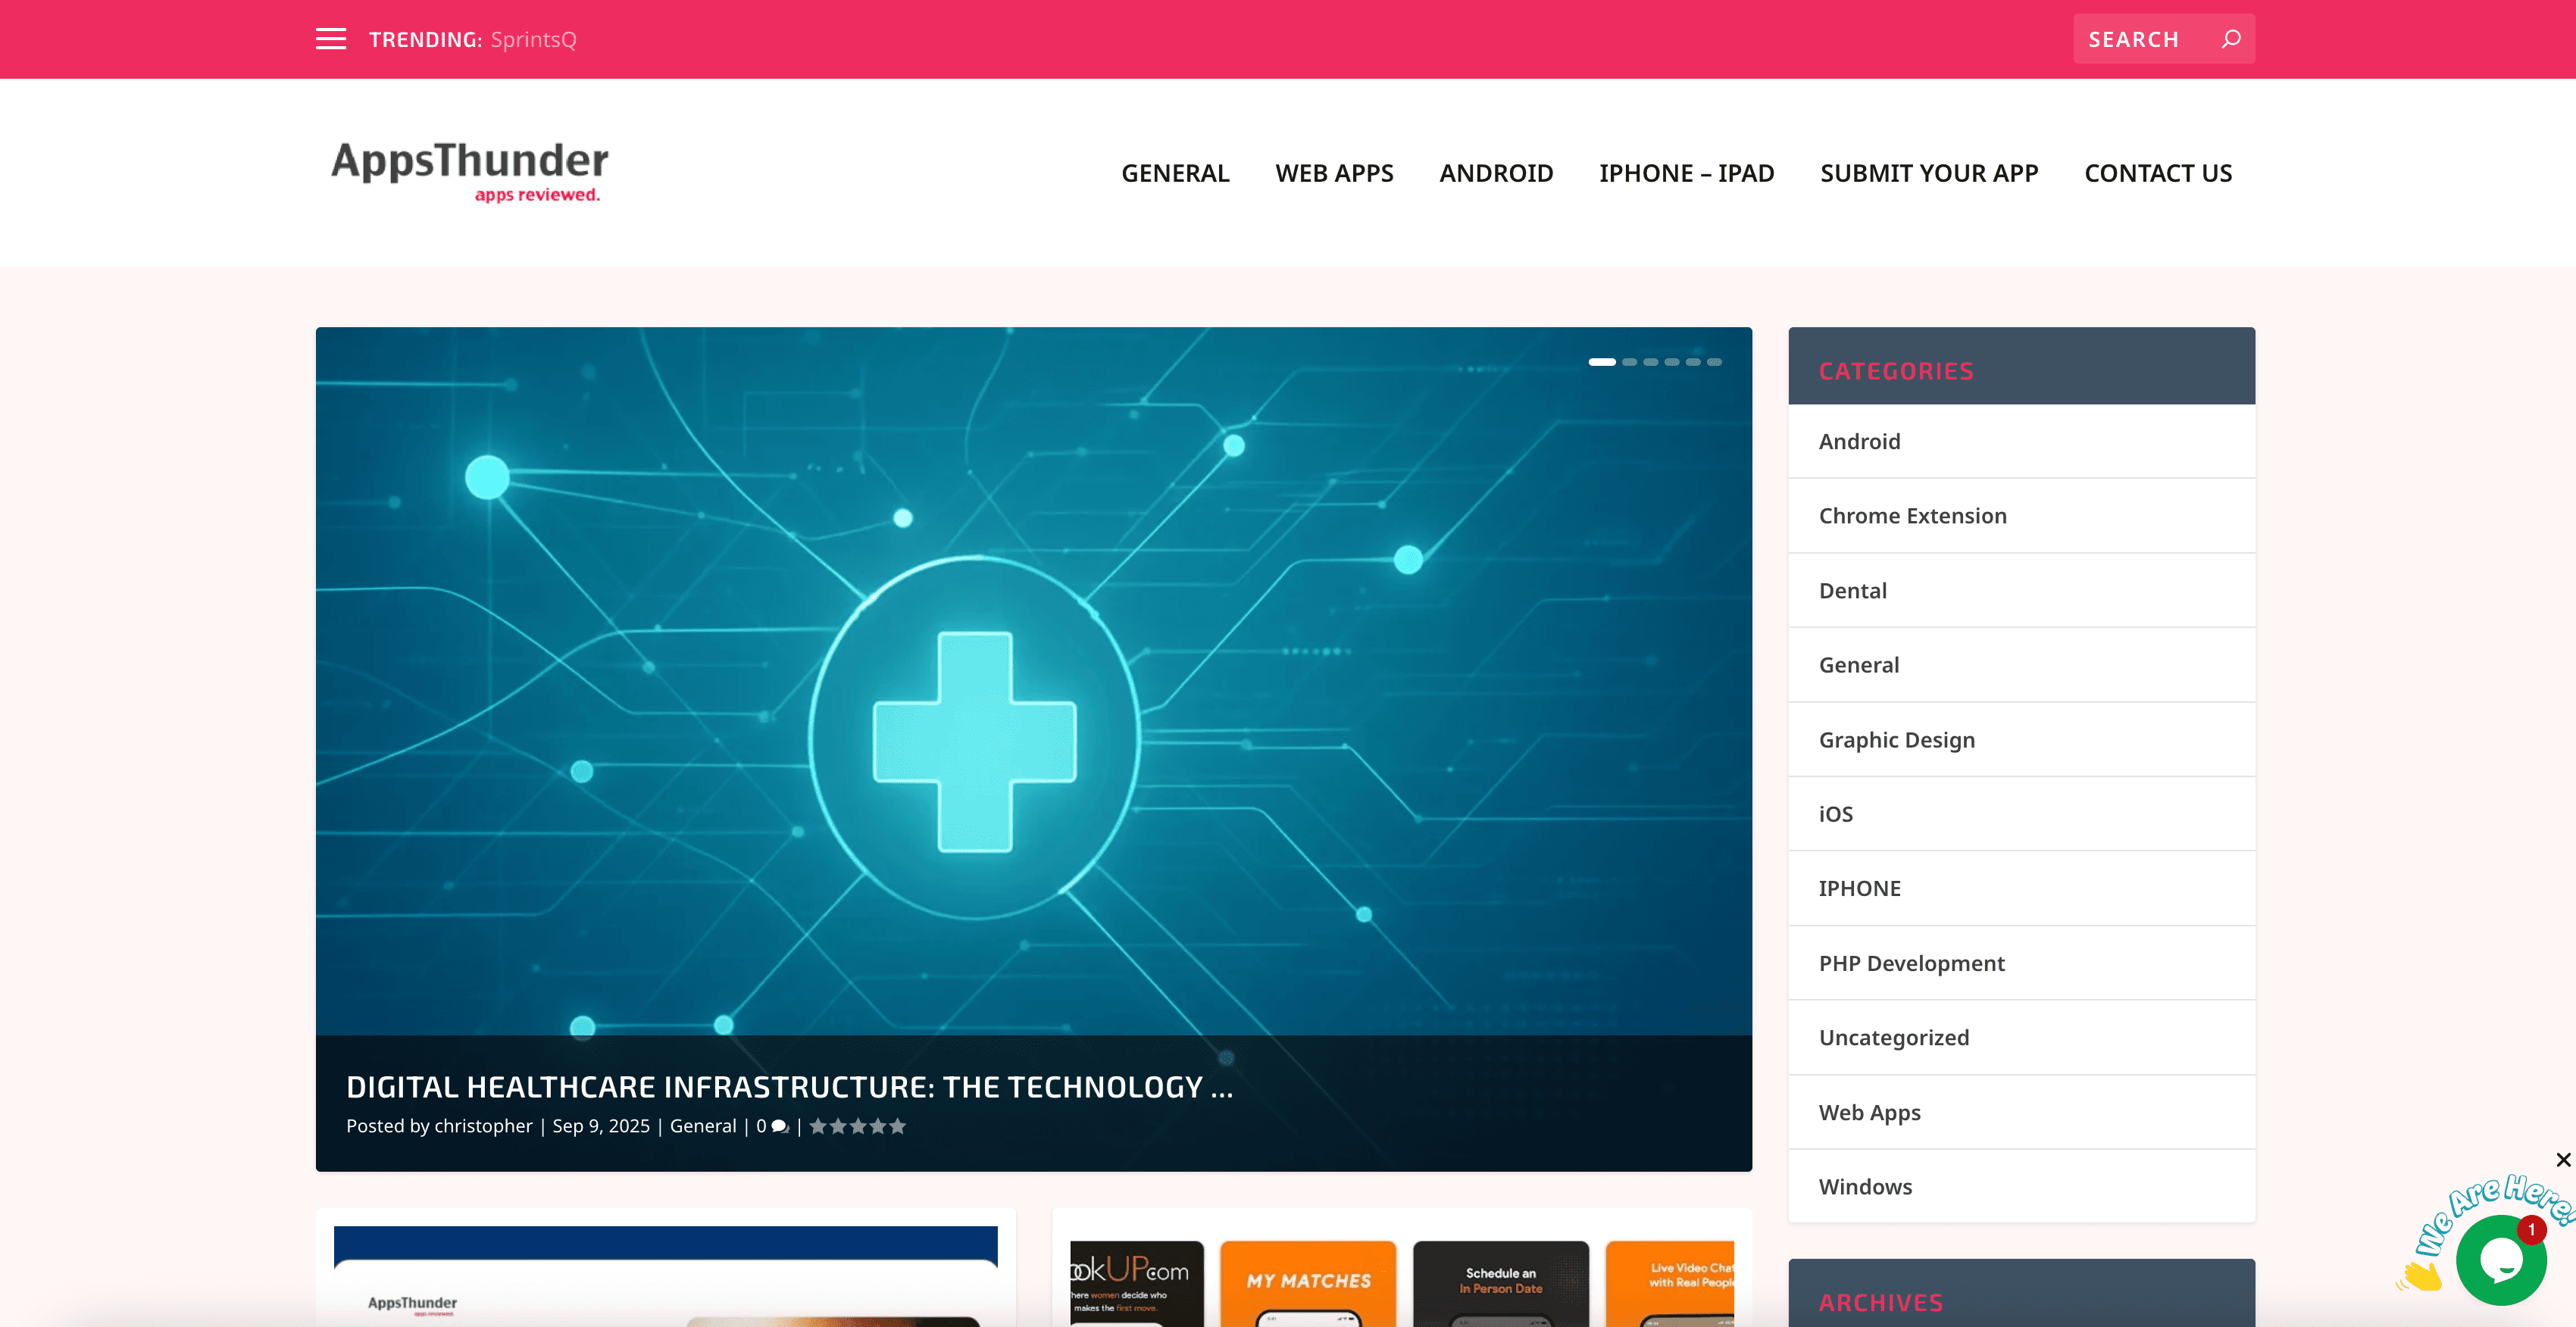This screenshot has width=2576, height=1327.
Task: Click the General category tag on featured post
Action: point(703,1126)
